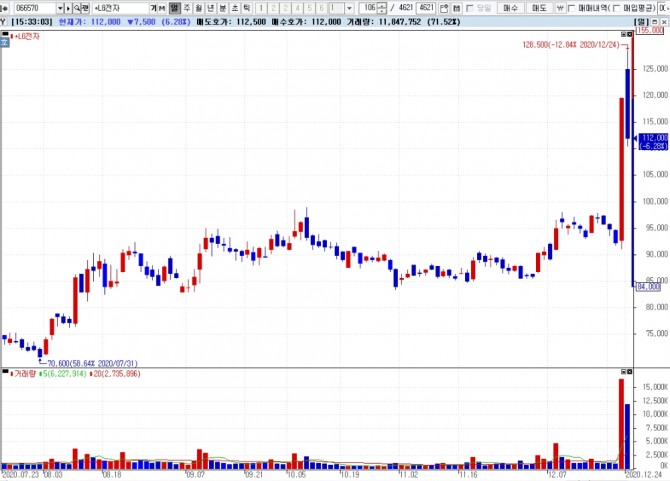Click interval preset button 6

(322, 8)
